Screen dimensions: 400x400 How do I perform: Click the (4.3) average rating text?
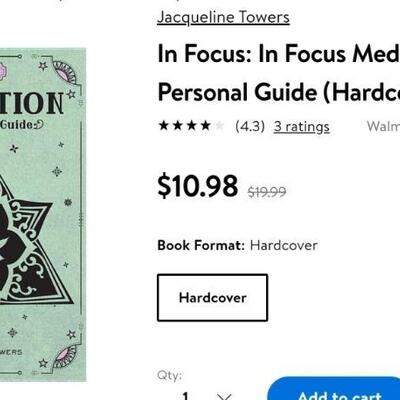pos(250,126)
